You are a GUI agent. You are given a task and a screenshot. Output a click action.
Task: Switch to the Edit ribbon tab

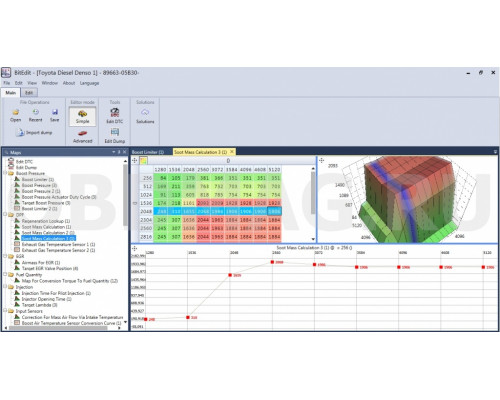(29, 93)
